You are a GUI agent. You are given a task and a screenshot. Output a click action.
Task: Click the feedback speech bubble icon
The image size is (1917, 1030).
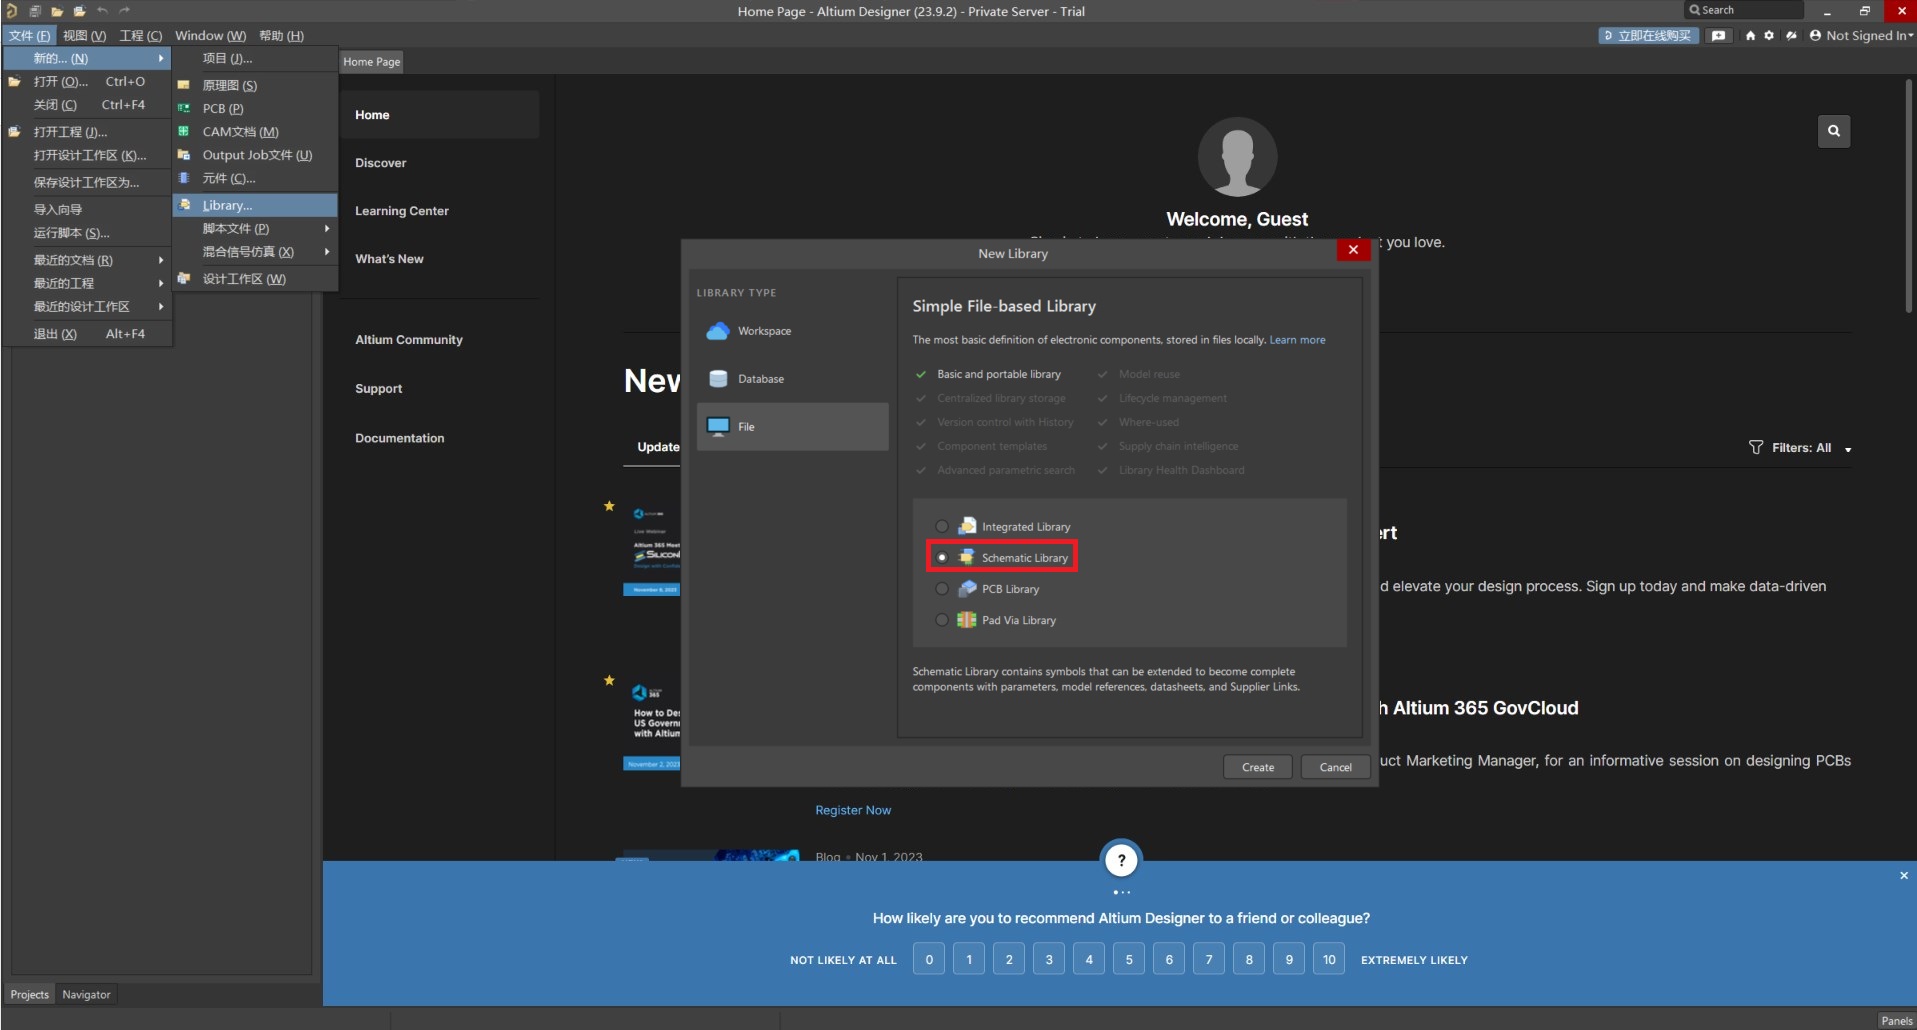click(1718, 36)
